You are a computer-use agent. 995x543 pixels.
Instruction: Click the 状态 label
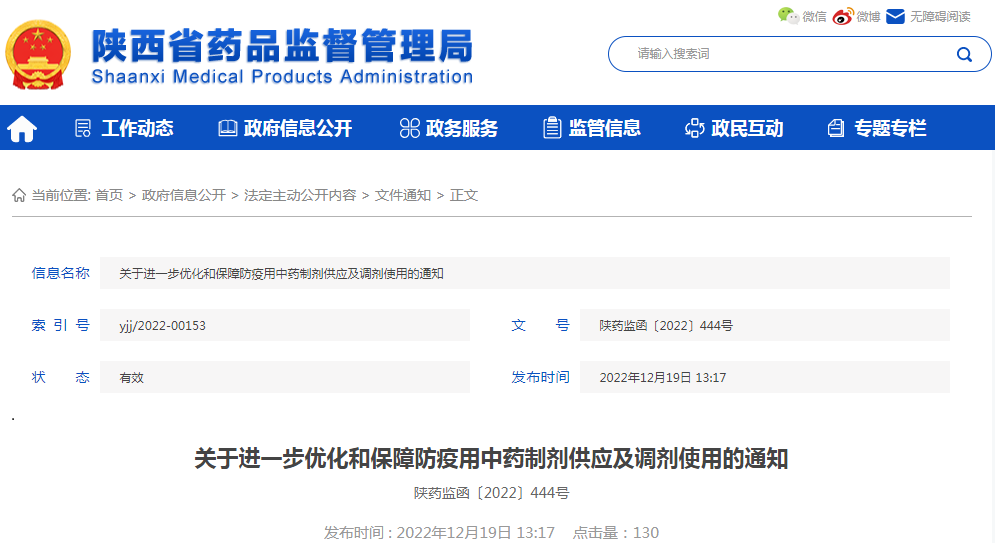click(60, 377)
